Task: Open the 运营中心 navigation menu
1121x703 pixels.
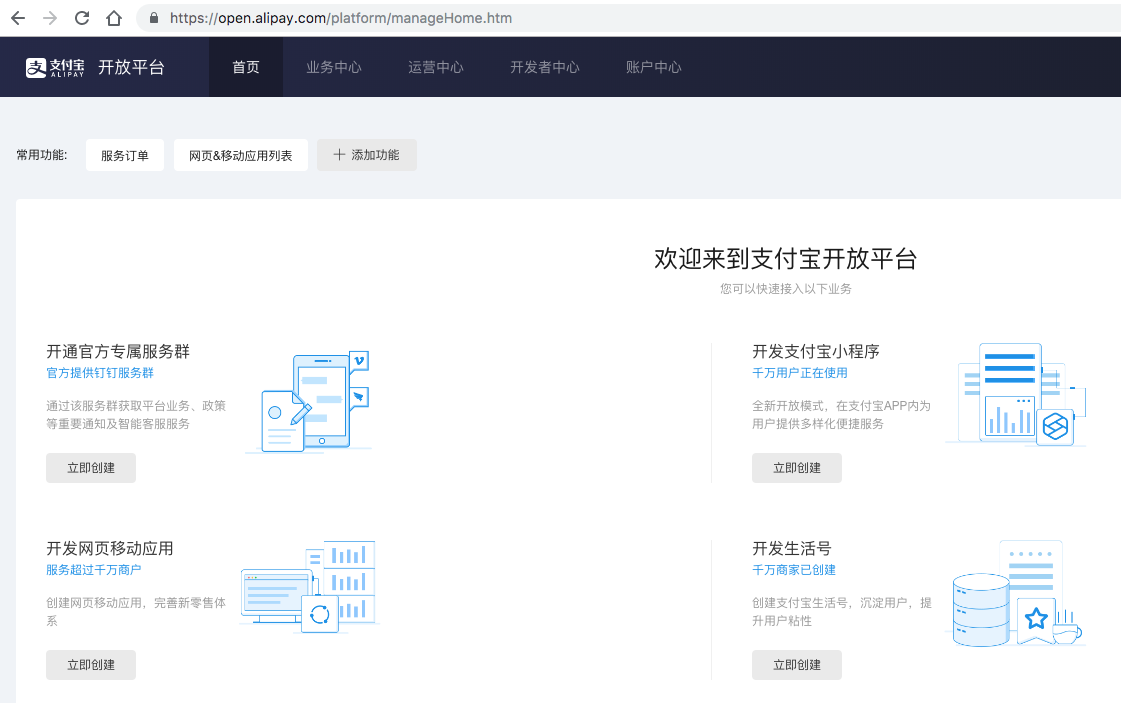Action: coord(436,67)
